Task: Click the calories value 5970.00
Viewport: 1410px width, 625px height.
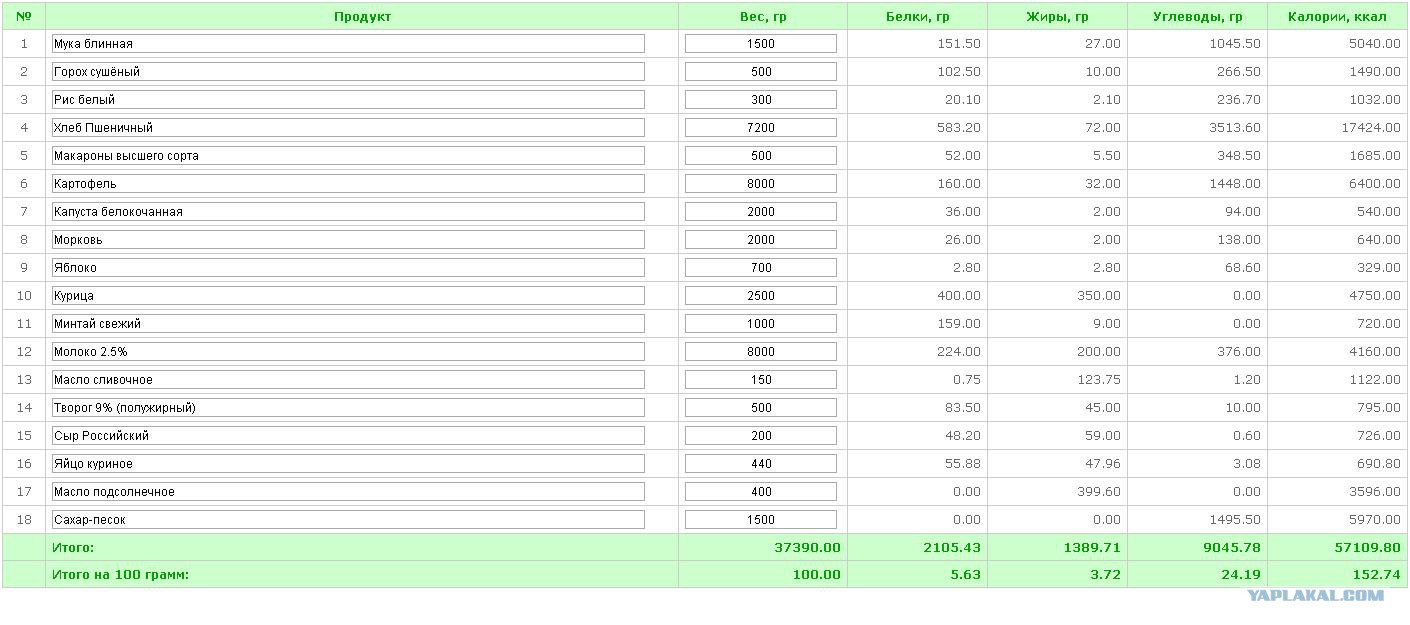Action: [x=1375, y=520]
